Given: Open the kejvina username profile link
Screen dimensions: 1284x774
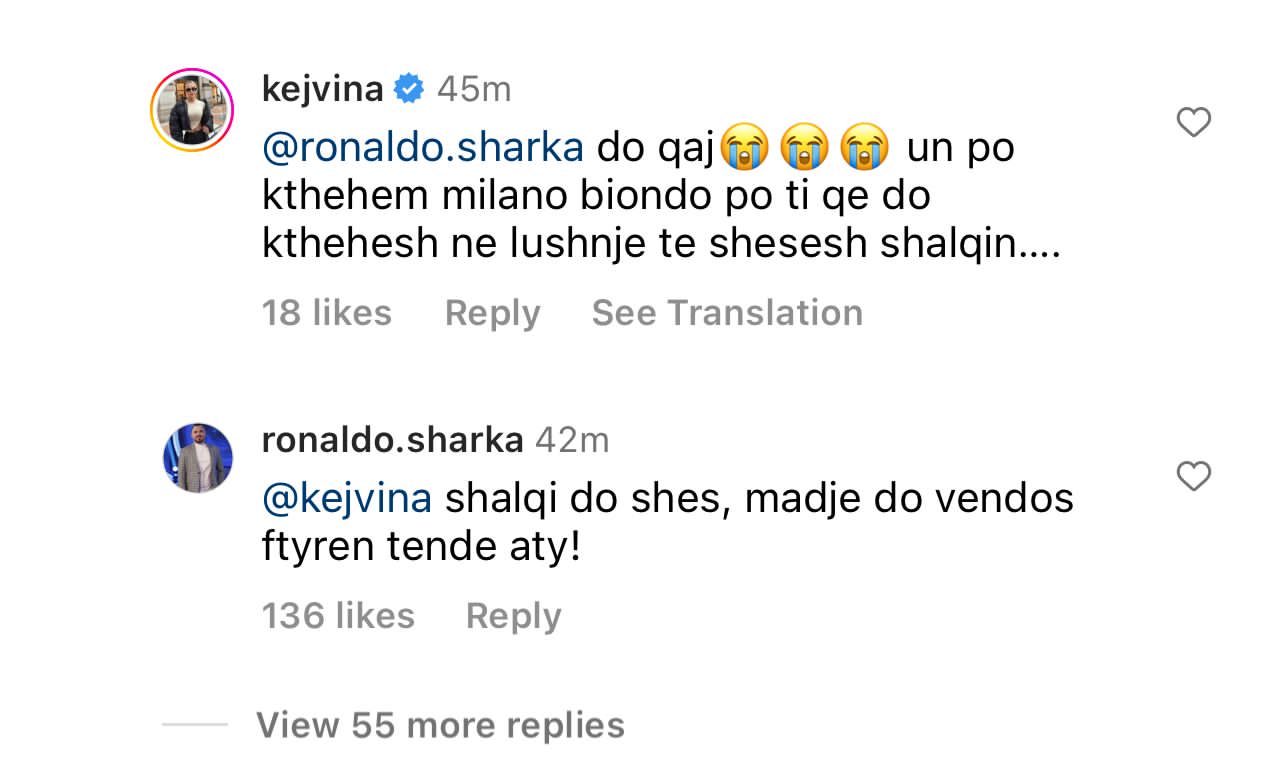Looking at the screenshot, I should (x=322, y=90).
